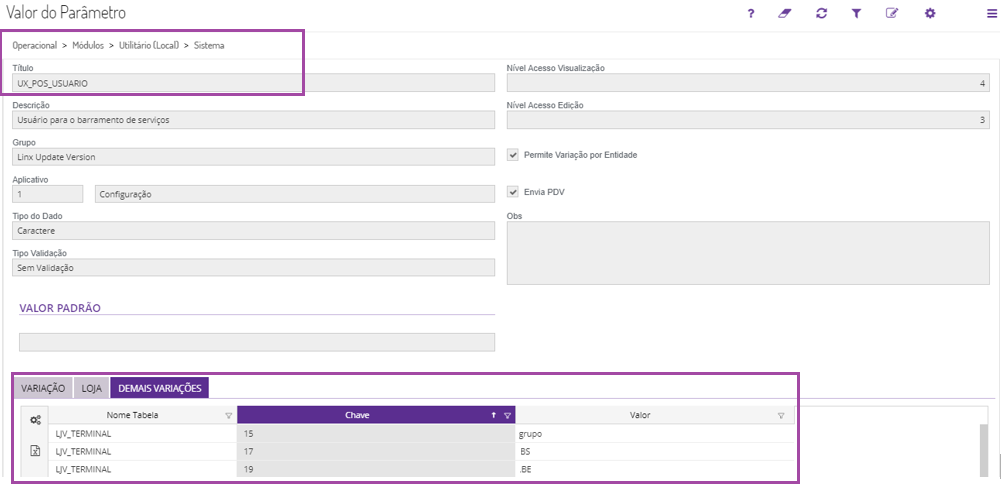Open filter dropdown on Chave column
Image resolution: width=1001 pixels, height=485 pixels.
coord(507,415)
